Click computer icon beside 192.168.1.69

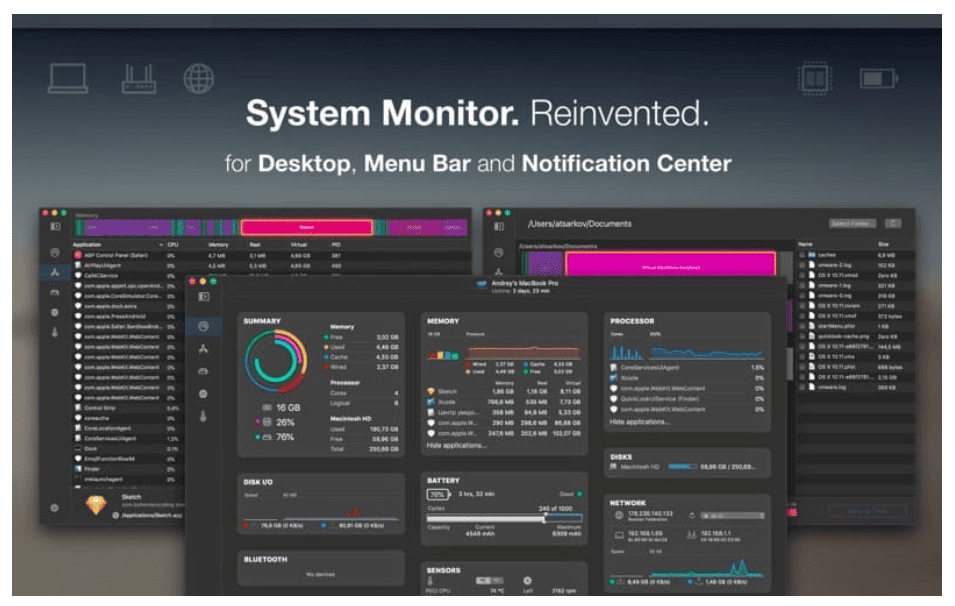click(619, 535)
